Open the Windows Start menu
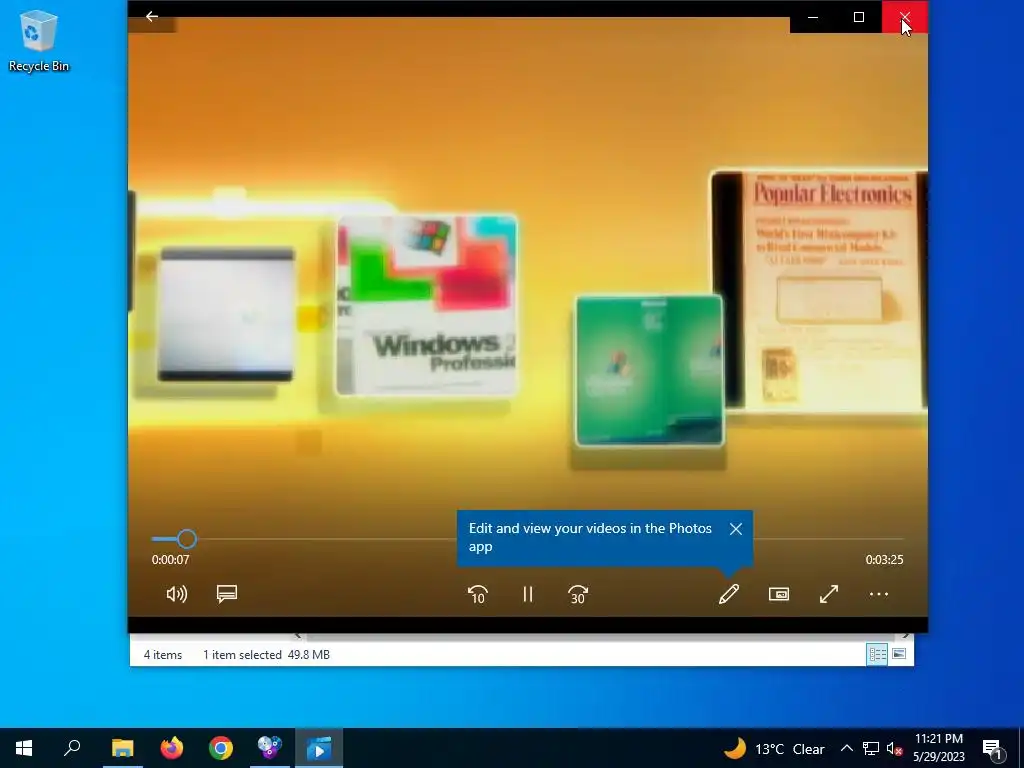The image size is (1024, 768). click(24, 748)
